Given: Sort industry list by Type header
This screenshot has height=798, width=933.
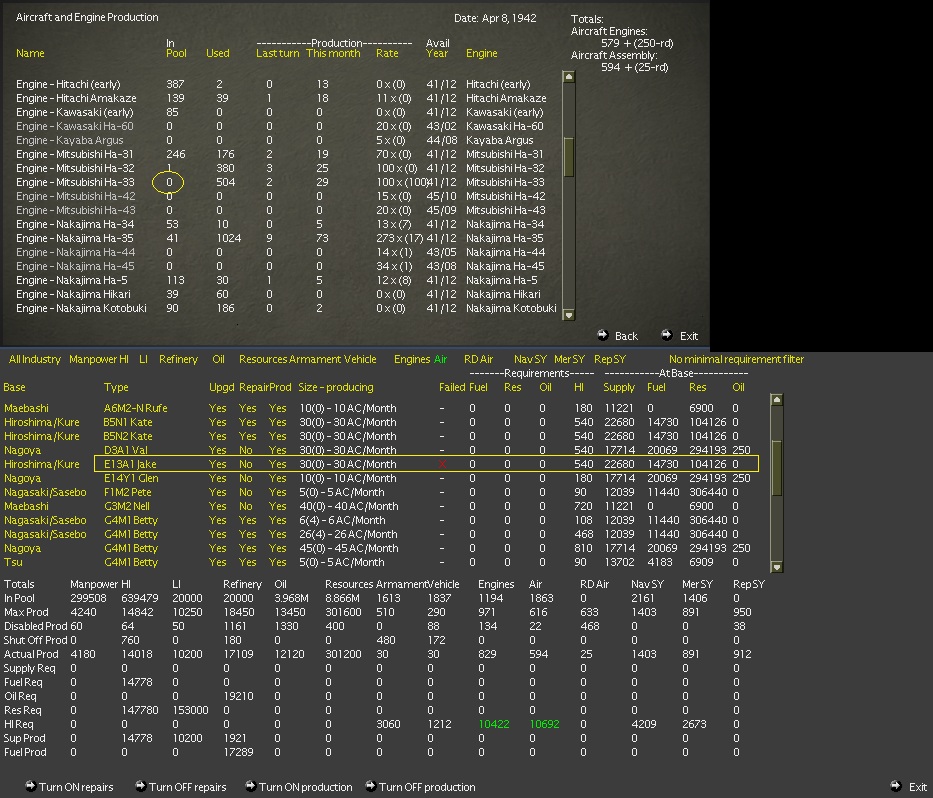Looking at the screenshot, I should coord(116,387).
